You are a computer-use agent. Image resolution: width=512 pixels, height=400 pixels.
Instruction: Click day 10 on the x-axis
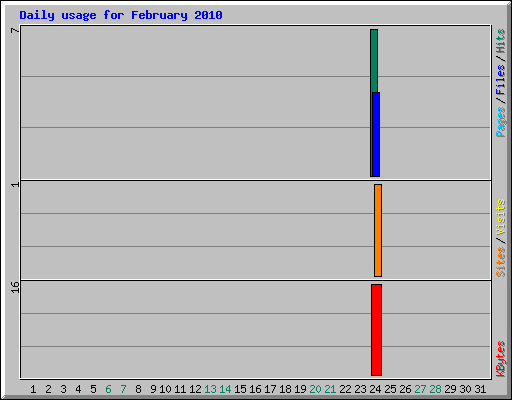pyautogui.click(x=165, y=389)
